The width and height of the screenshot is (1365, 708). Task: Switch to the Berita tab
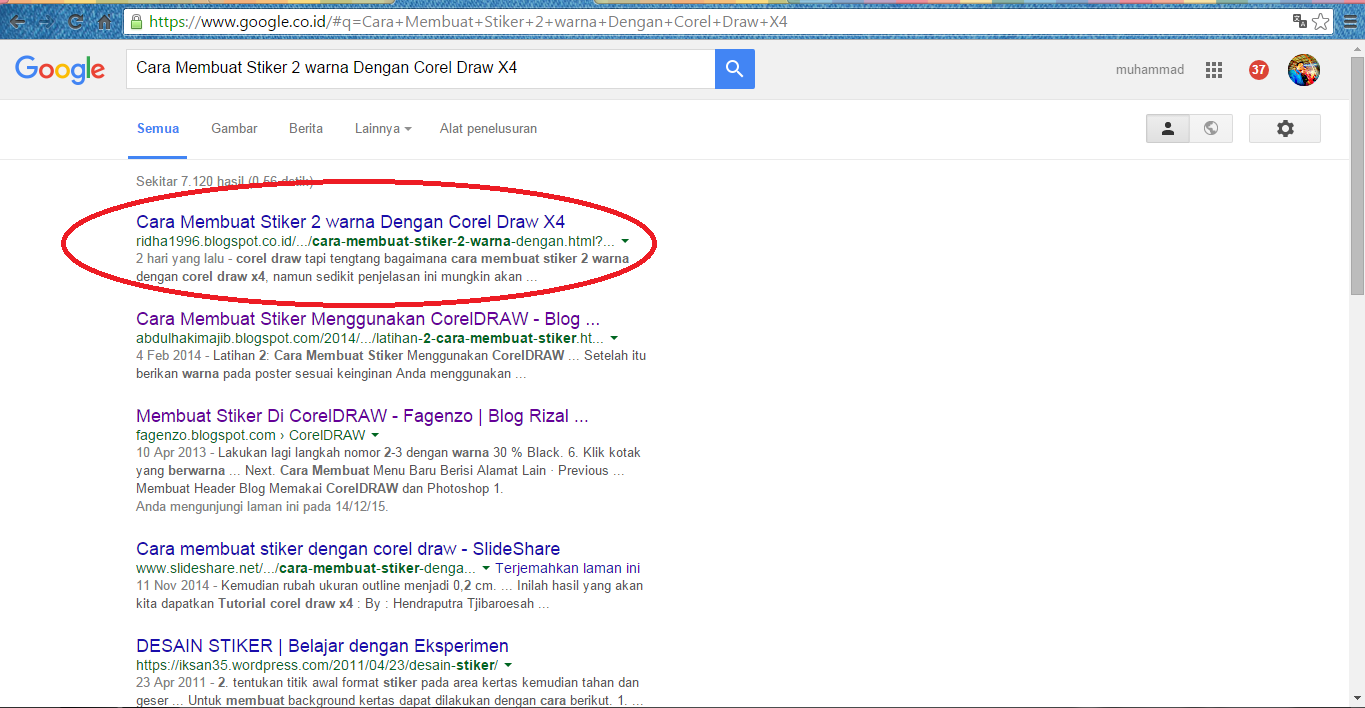tap(306, 129)
